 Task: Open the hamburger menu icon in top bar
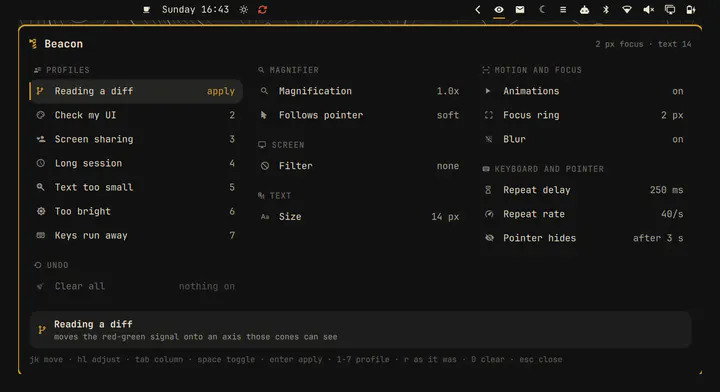click(x=563, y=10)
